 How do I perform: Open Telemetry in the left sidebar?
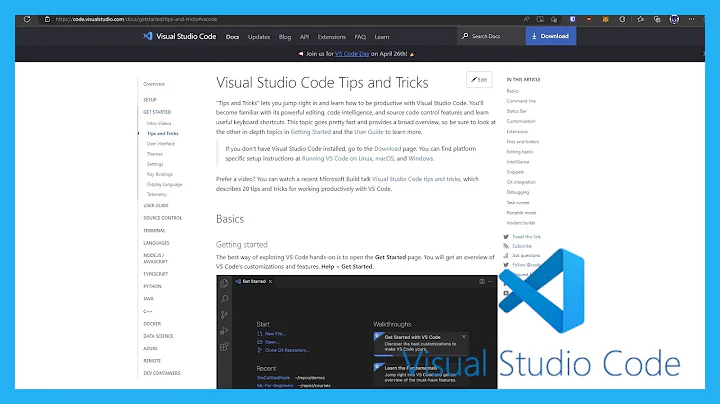[x=157, y=194]
